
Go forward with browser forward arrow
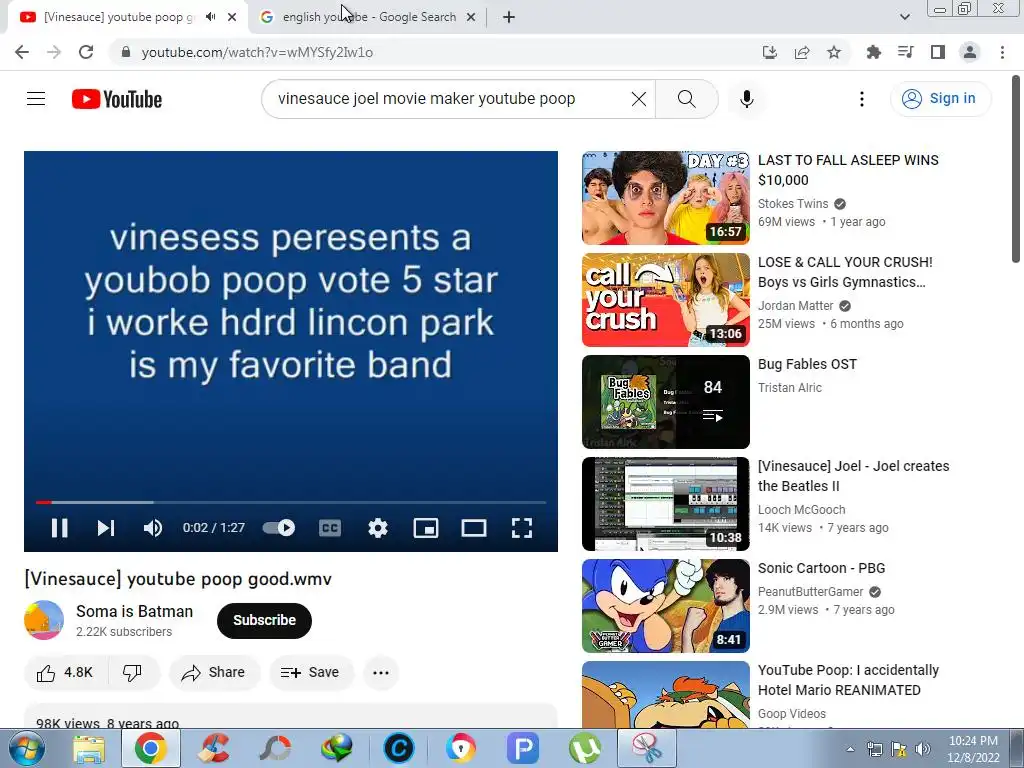[x=54, y=52]
